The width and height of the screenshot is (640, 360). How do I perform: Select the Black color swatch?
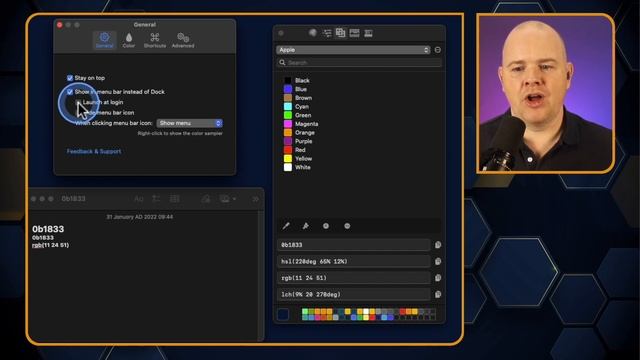[x=288, y=80]
